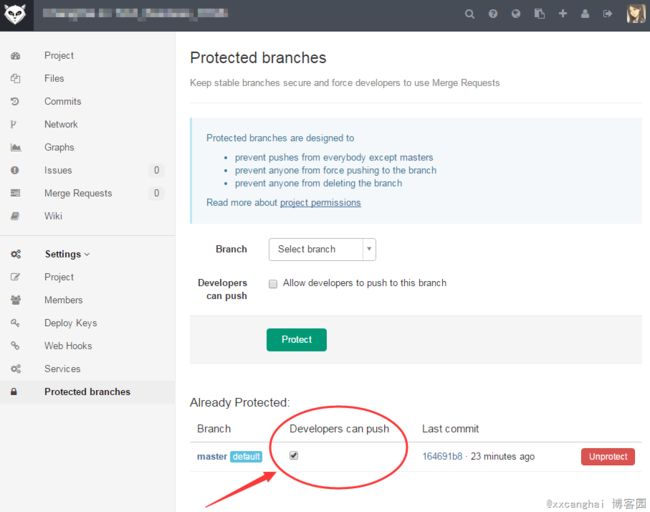Open Network in sidebar
650x512 pixels.
point(61,124)
